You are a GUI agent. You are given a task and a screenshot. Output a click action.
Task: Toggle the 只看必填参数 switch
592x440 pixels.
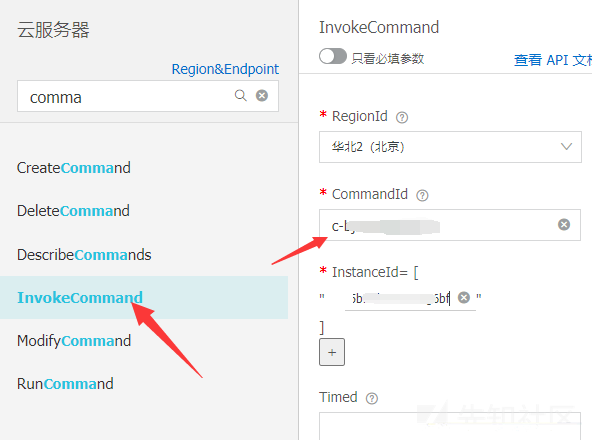click(x=333, y=57)
